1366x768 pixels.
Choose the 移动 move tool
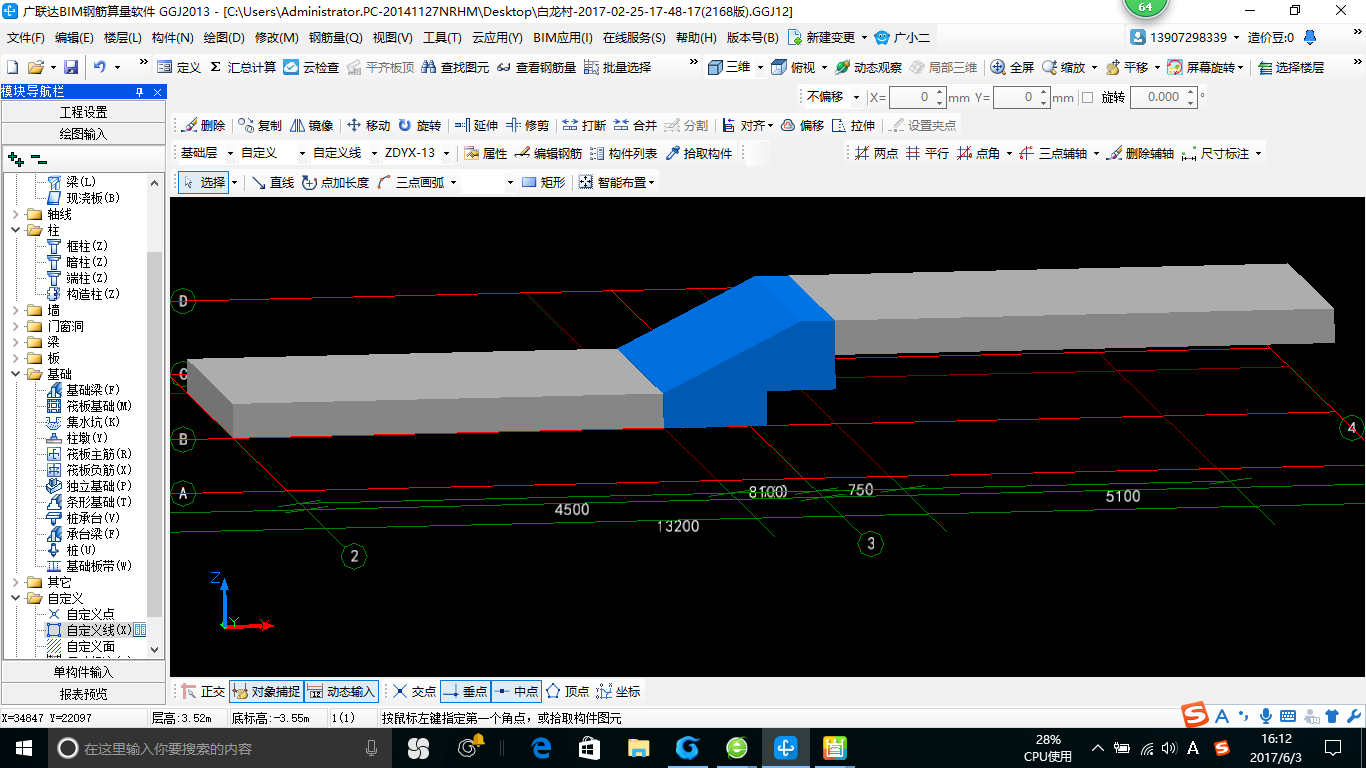(x=368, y=126)
